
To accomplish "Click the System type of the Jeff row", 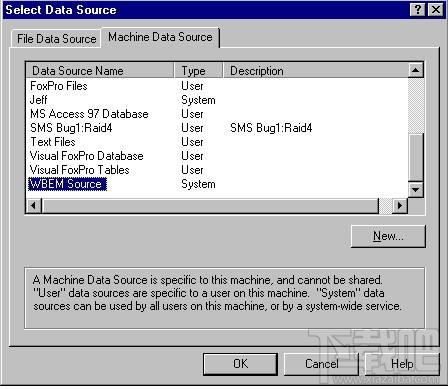I will pos(198,100).
